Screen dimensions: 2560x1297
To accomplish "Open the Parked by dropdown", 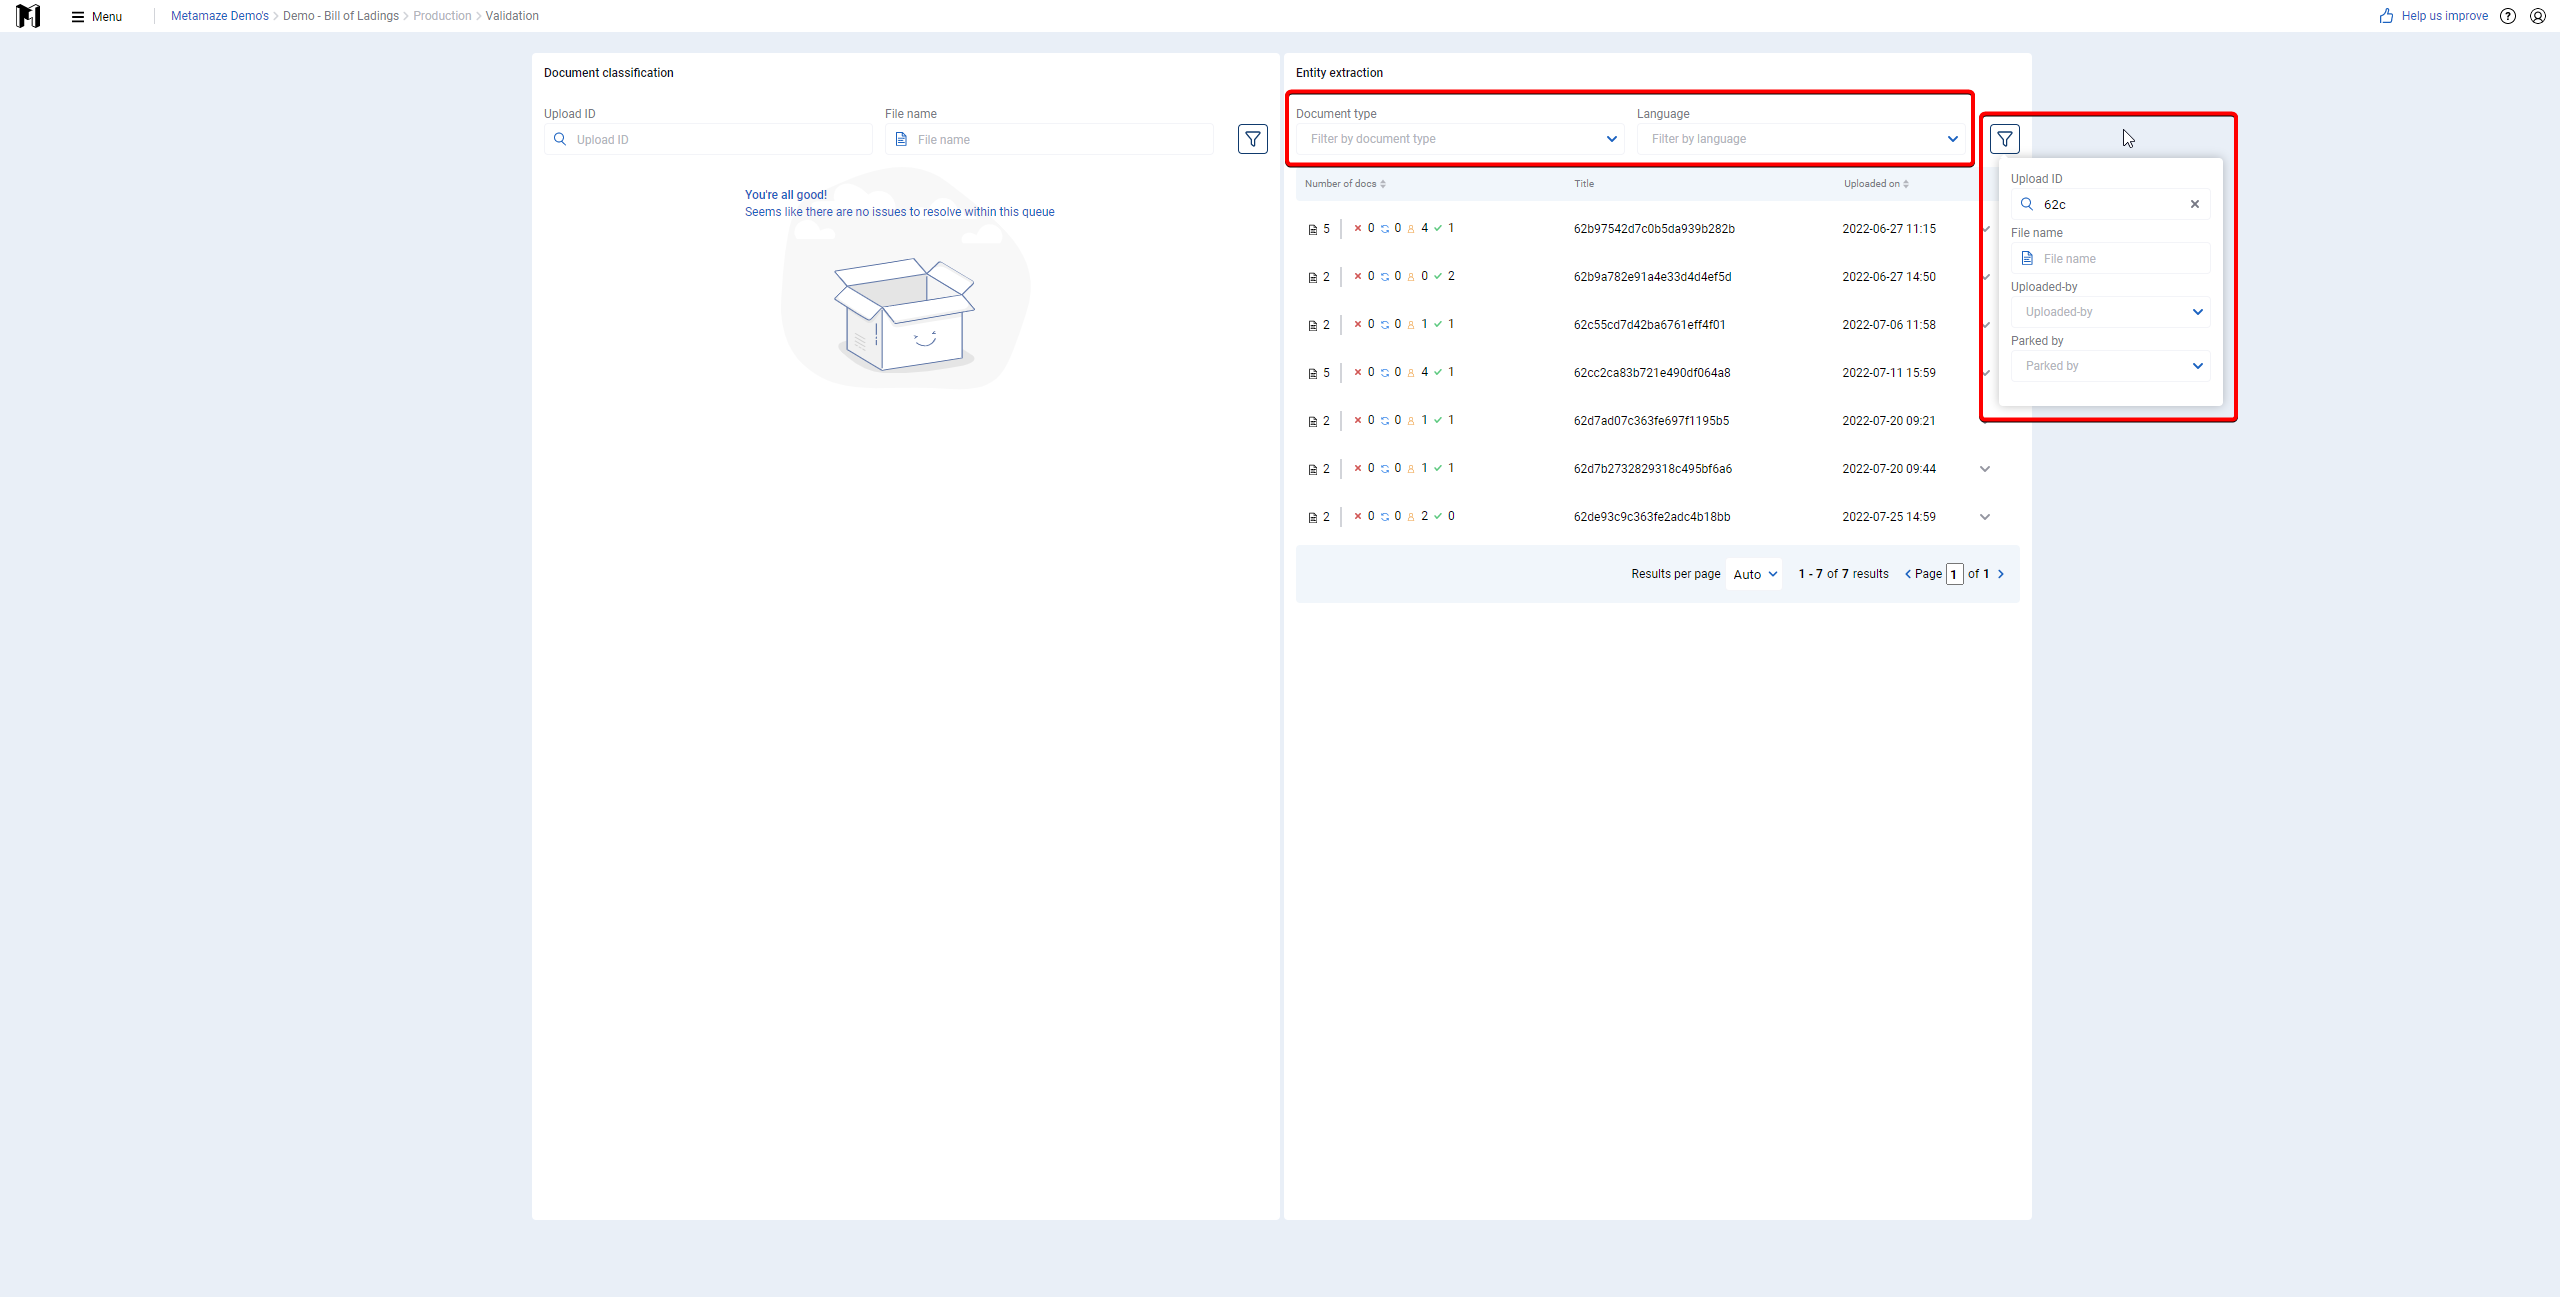I will [x=2110, y=366].
